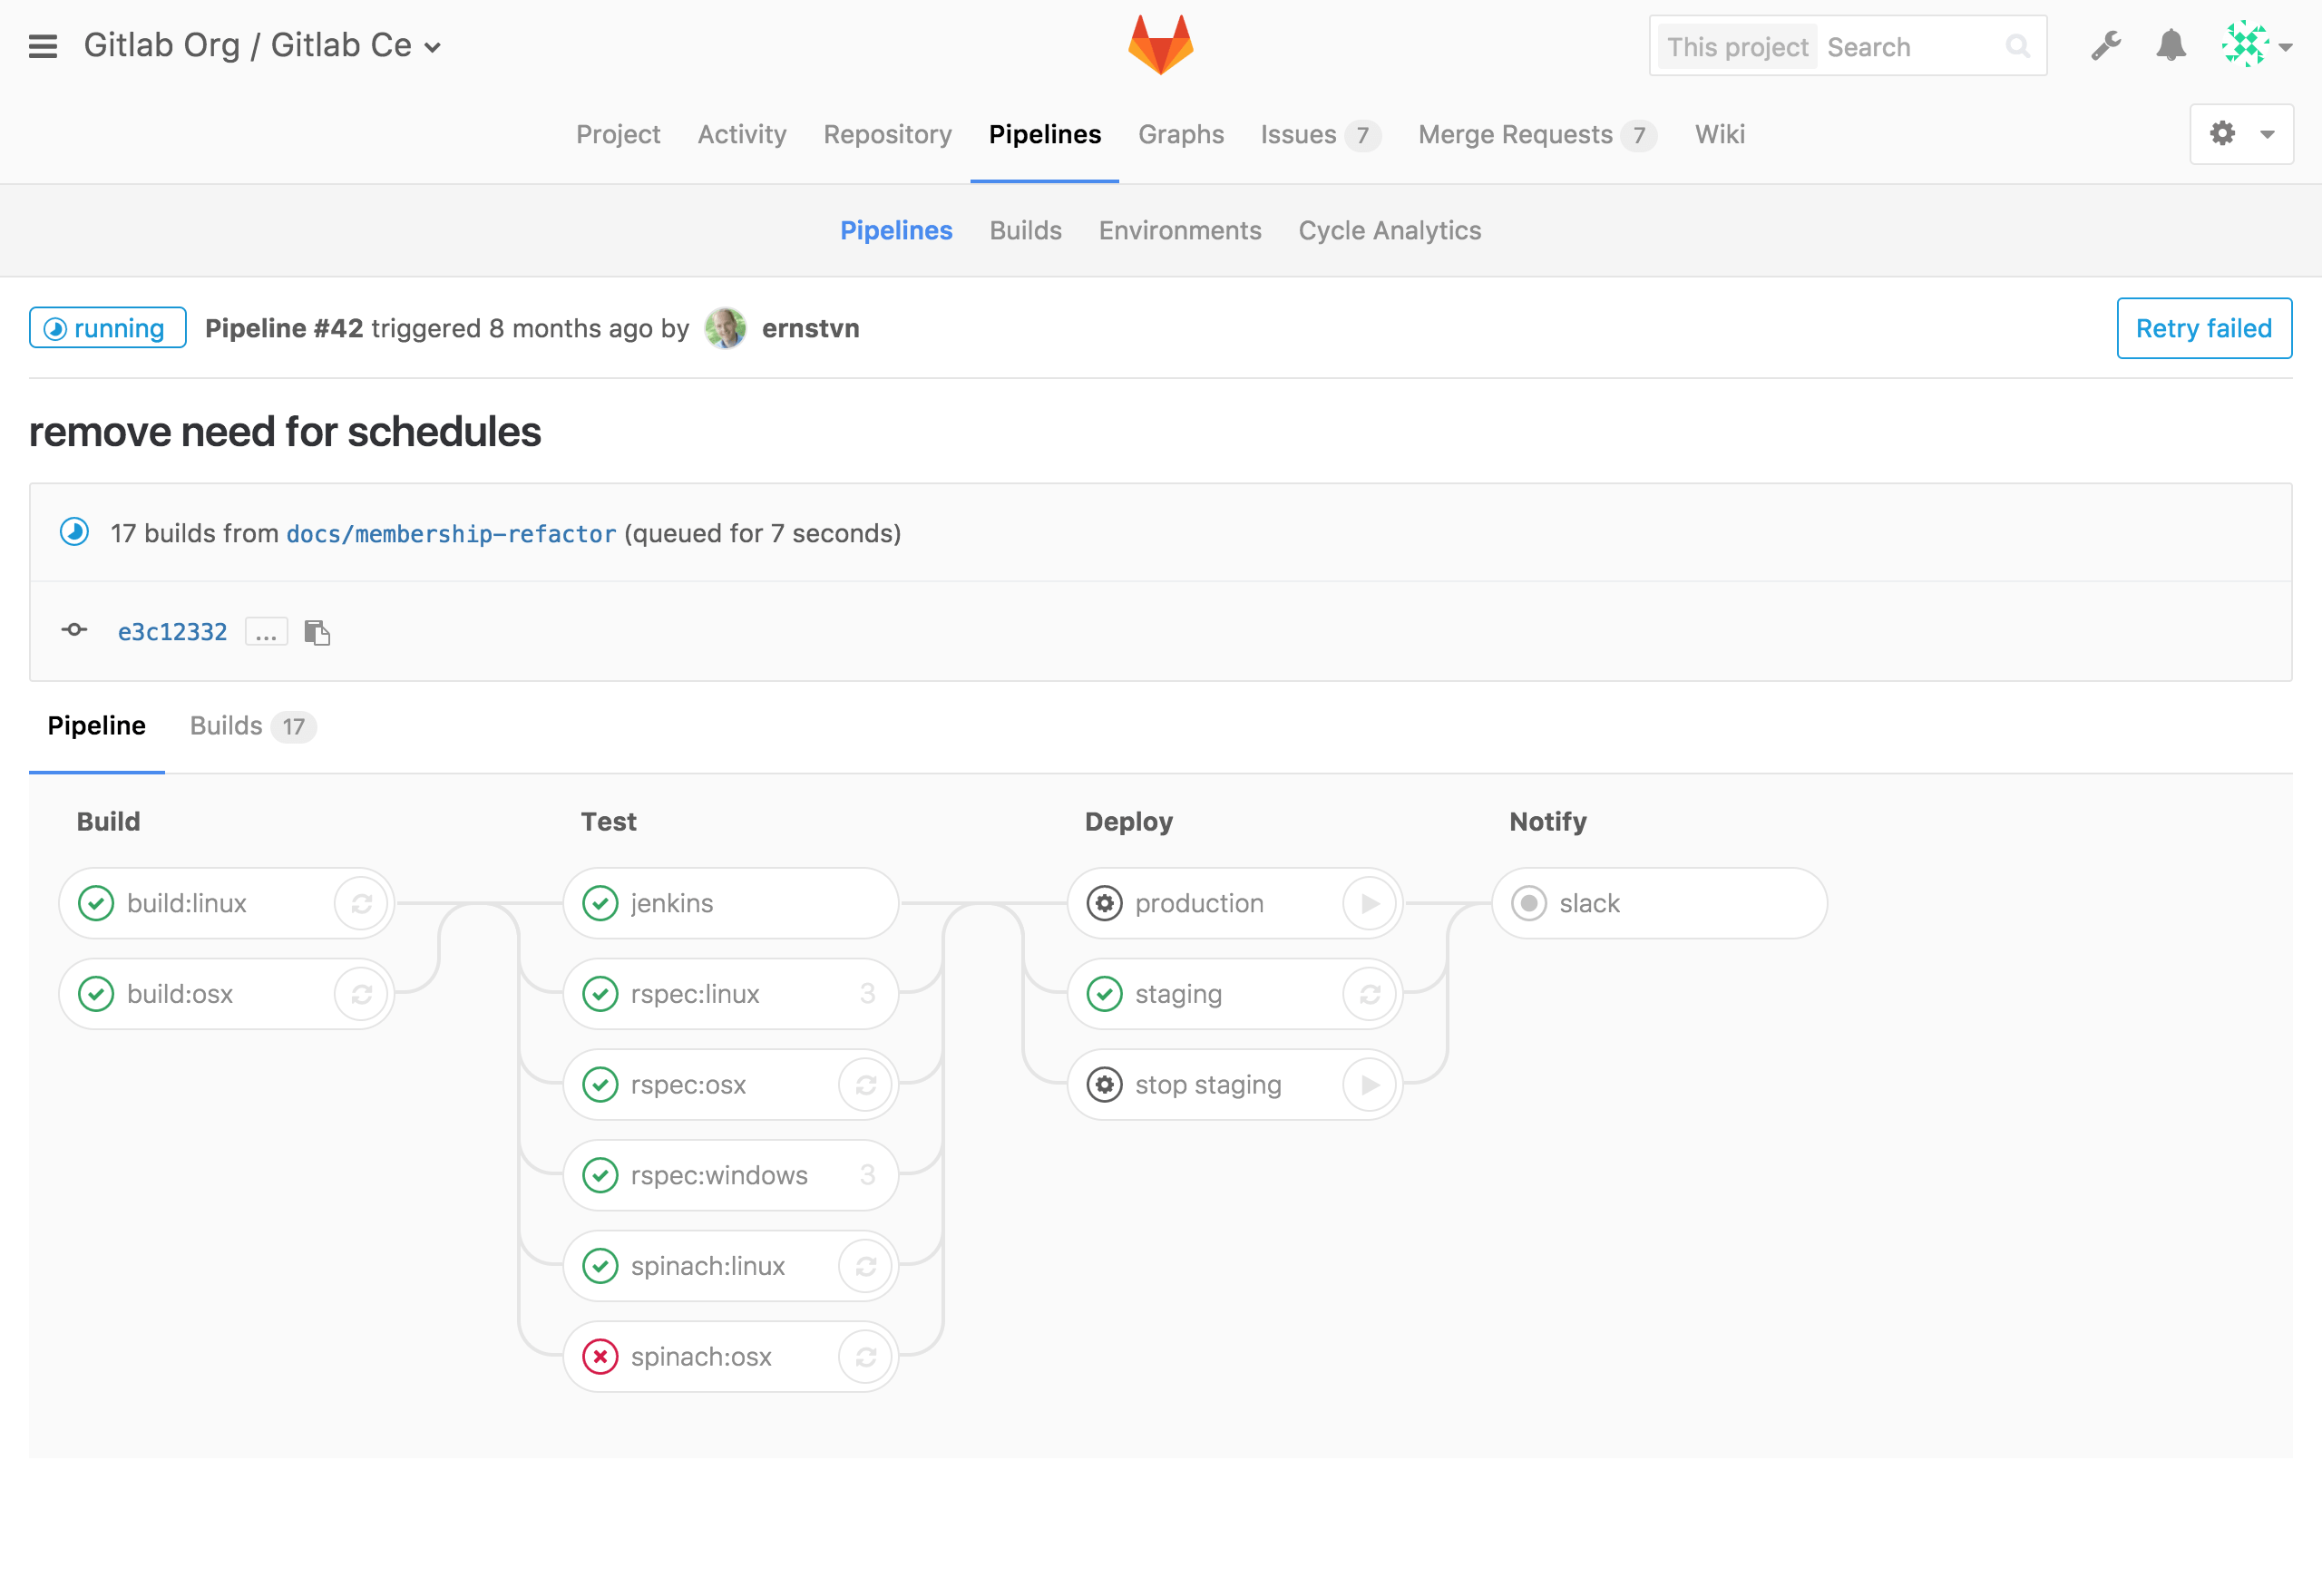This screenshot has height=1596, width=2322.
Task: Open the Graphs navigation menu item
Action: (x=1180, y=134)
